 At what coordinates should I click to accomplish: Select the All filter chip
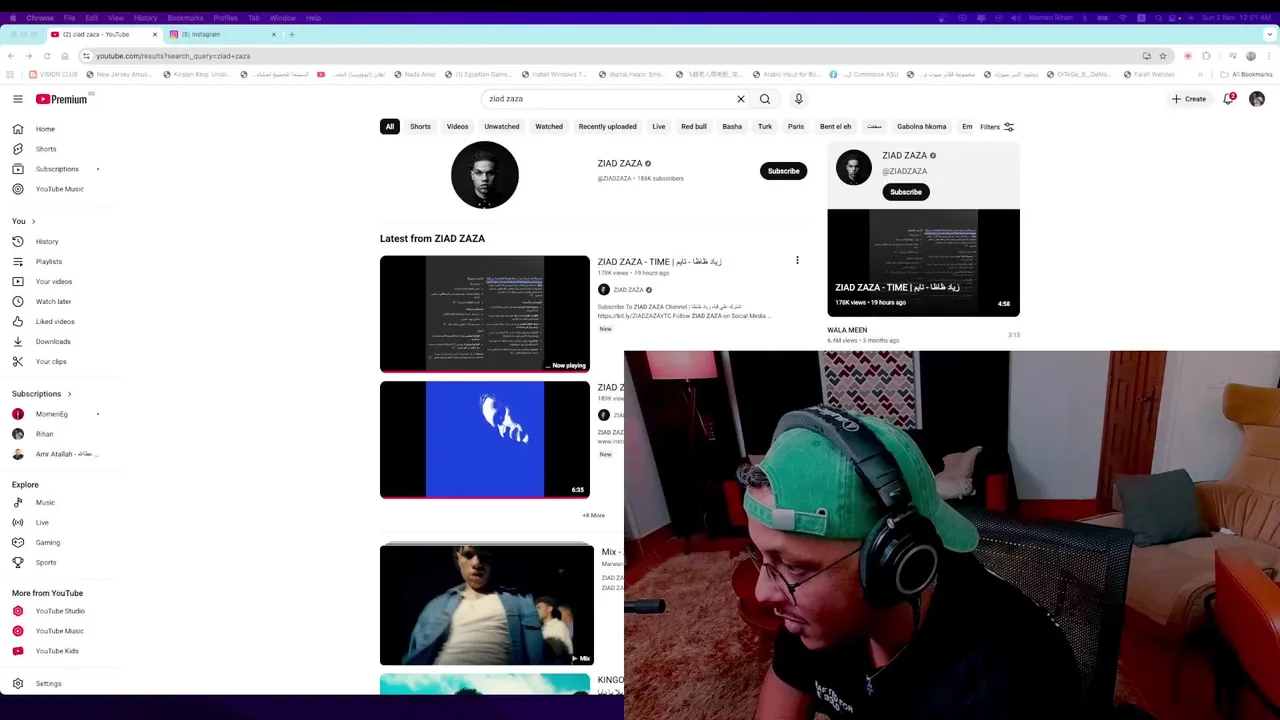coord(390,127)
